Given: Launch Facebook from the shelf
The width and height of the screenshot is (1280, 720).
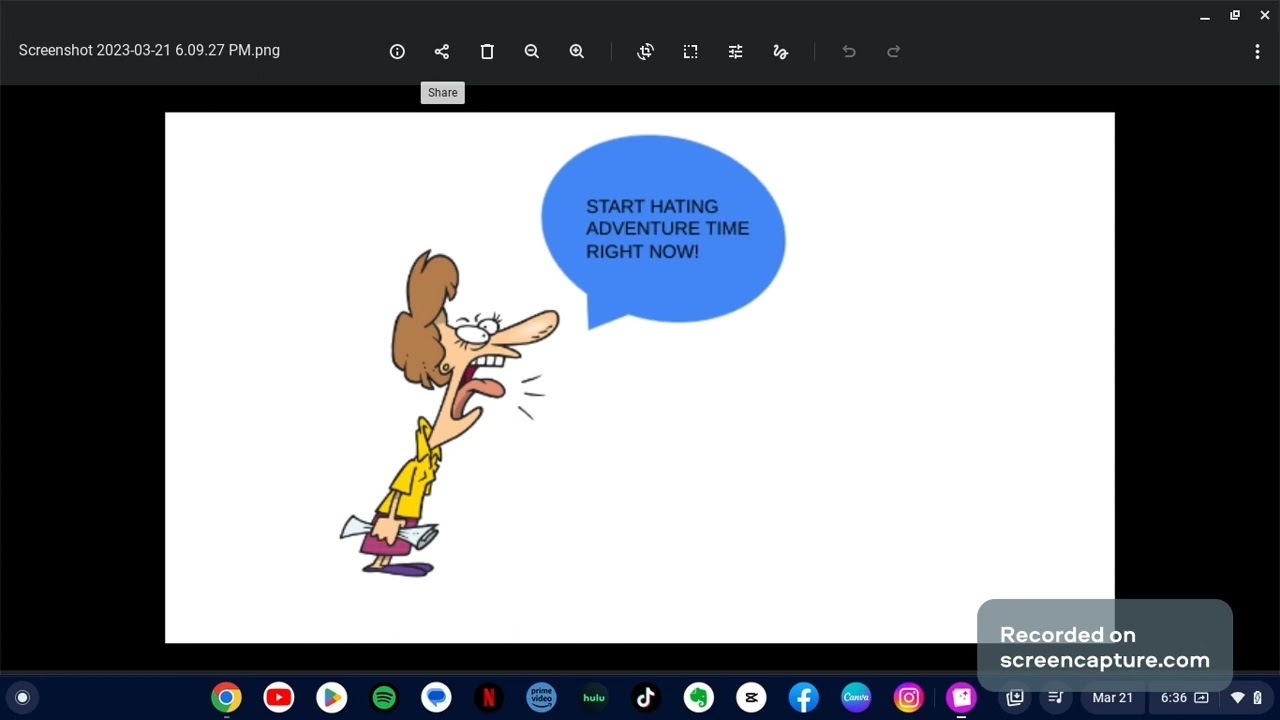Looking at the screenshot, I should [x=804, y=698].
